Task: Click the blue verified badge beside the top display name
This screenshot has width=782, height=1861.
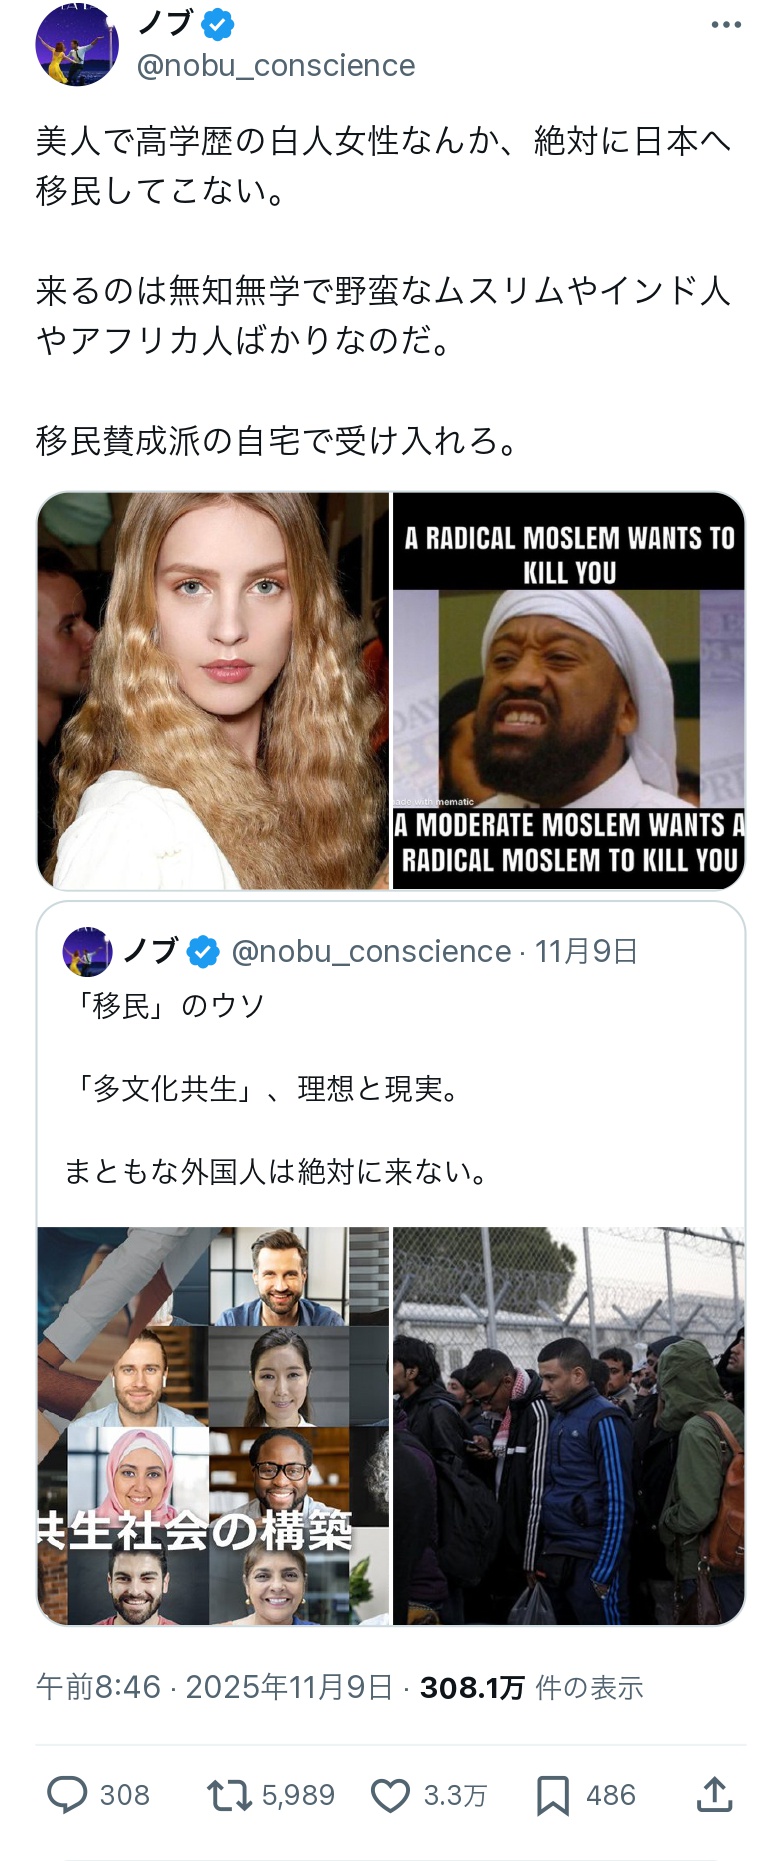Action: [x=218, y=24]
